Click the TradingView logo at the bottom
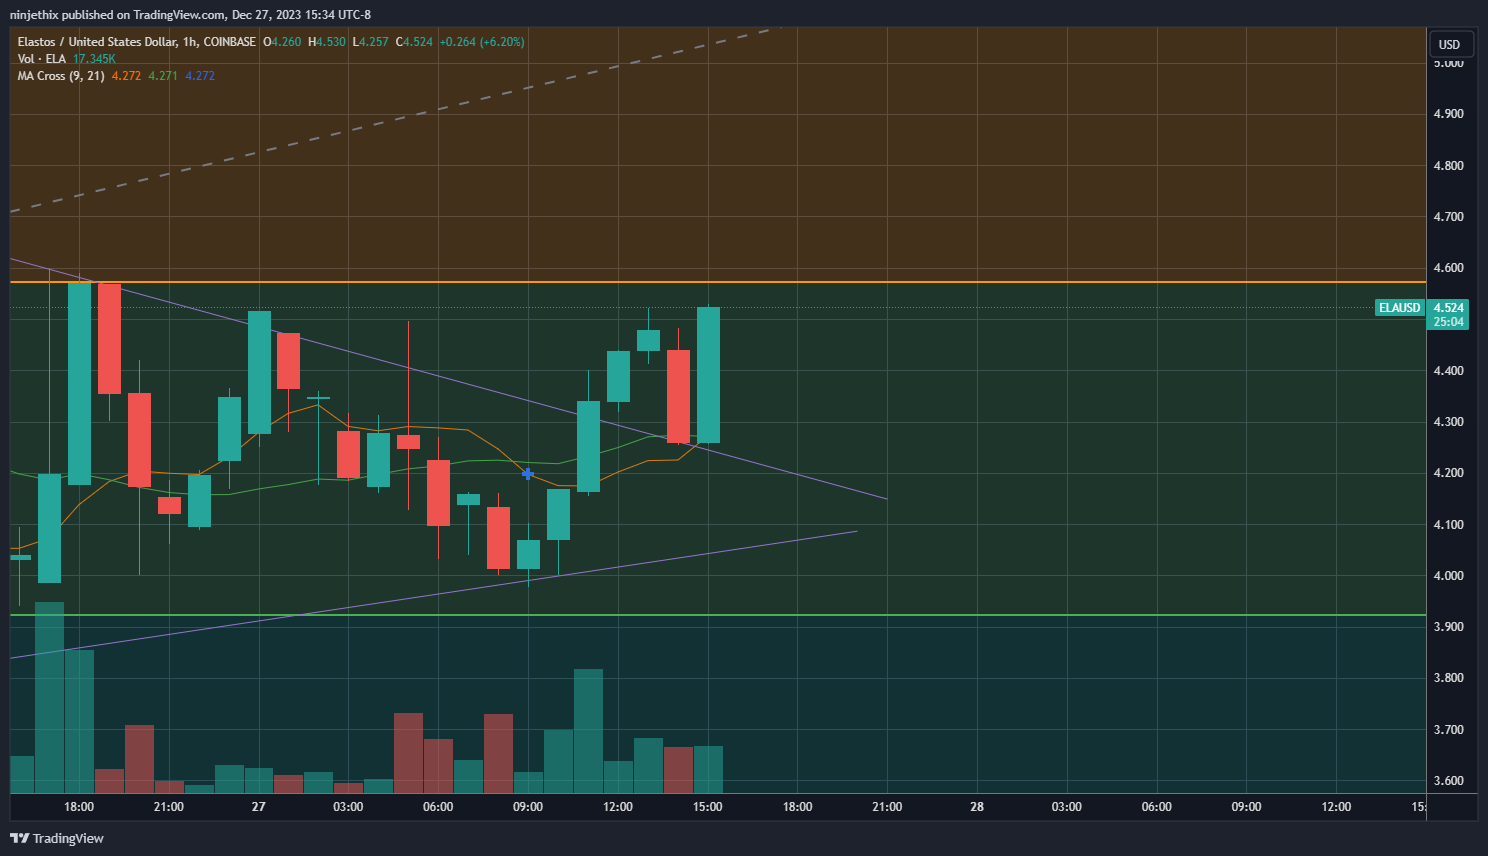The image size is (1488, 856). coord(57,838)
